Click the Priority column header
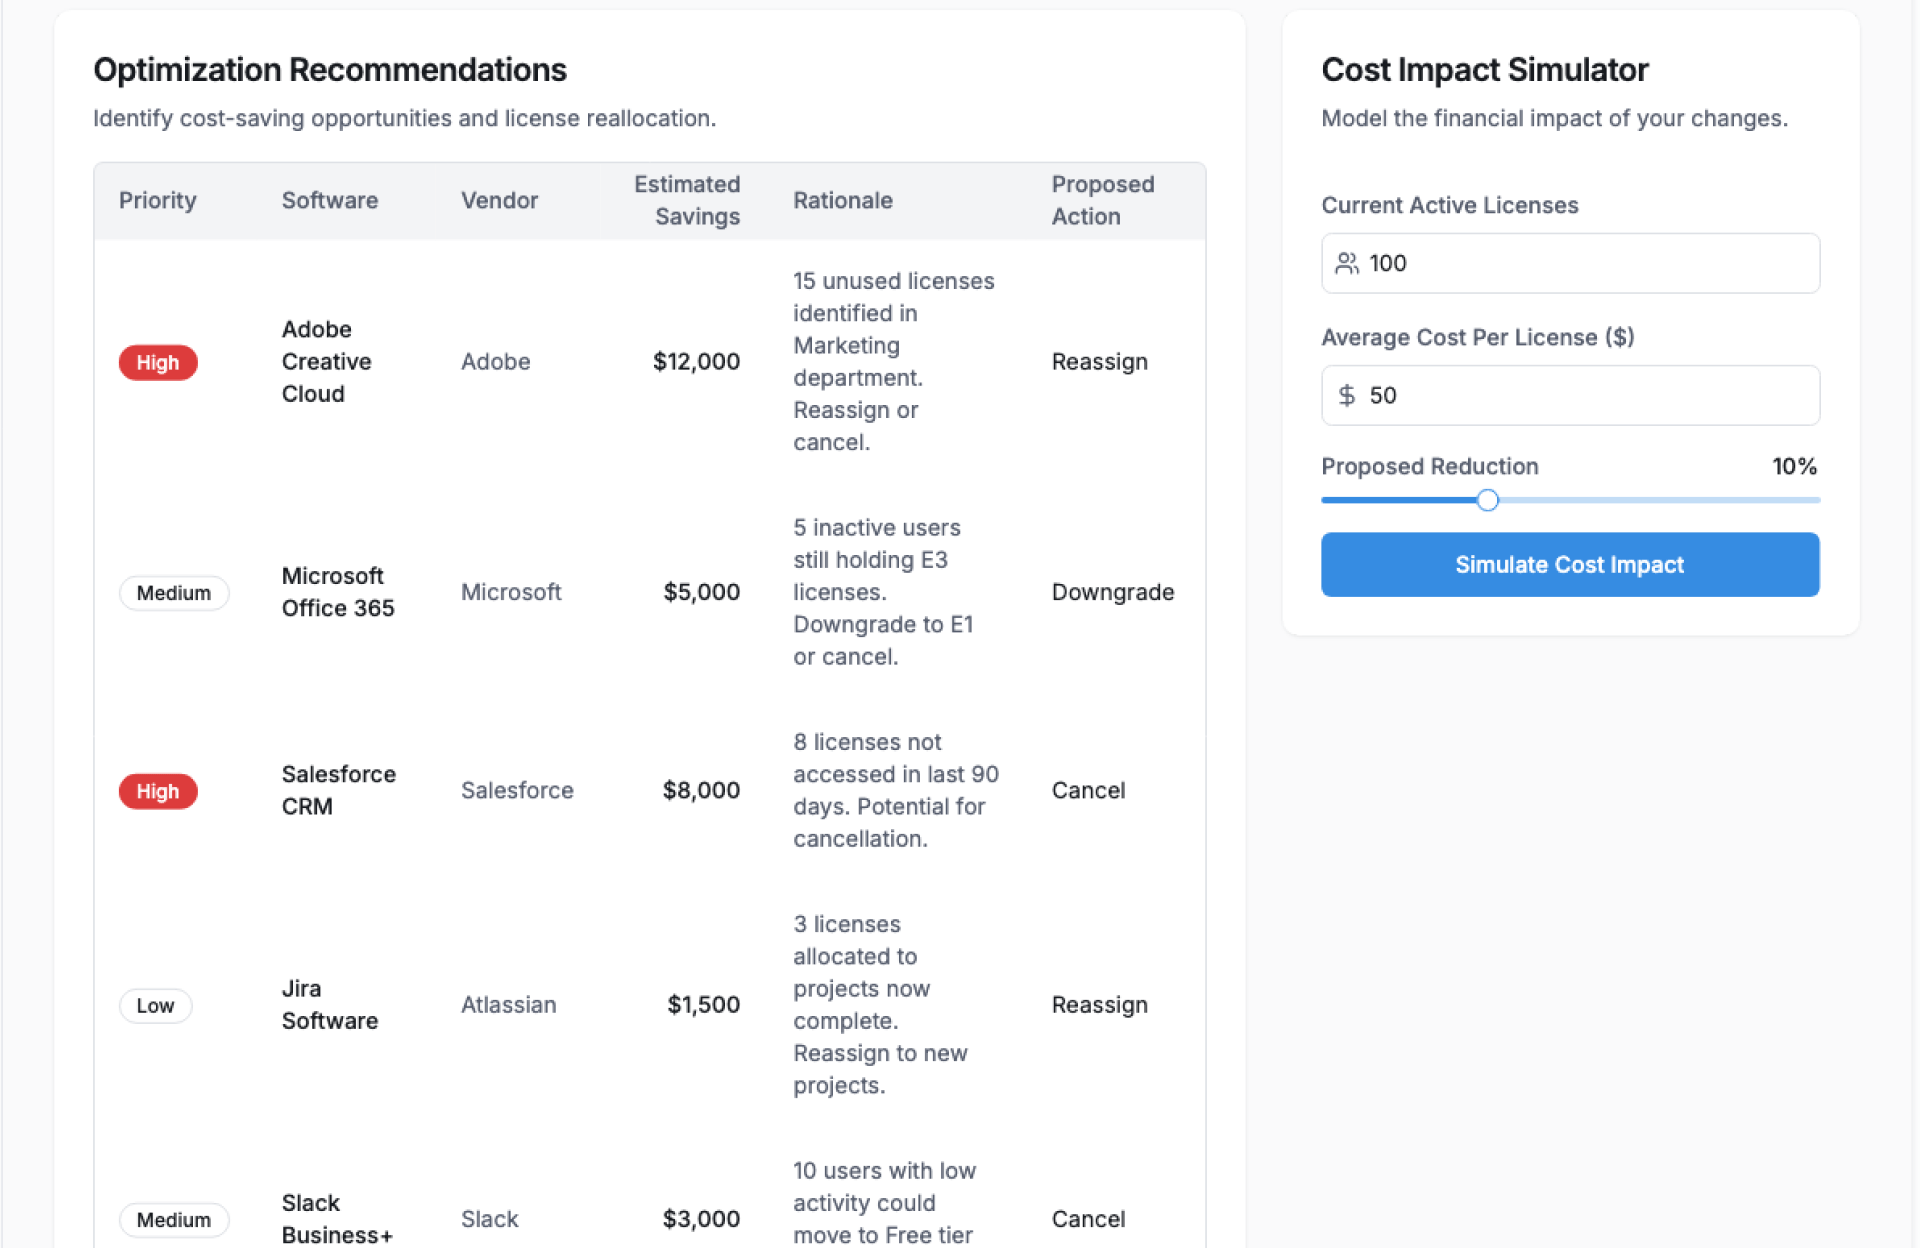Viewport: 1920px width, 1248px height. (158, 200)
